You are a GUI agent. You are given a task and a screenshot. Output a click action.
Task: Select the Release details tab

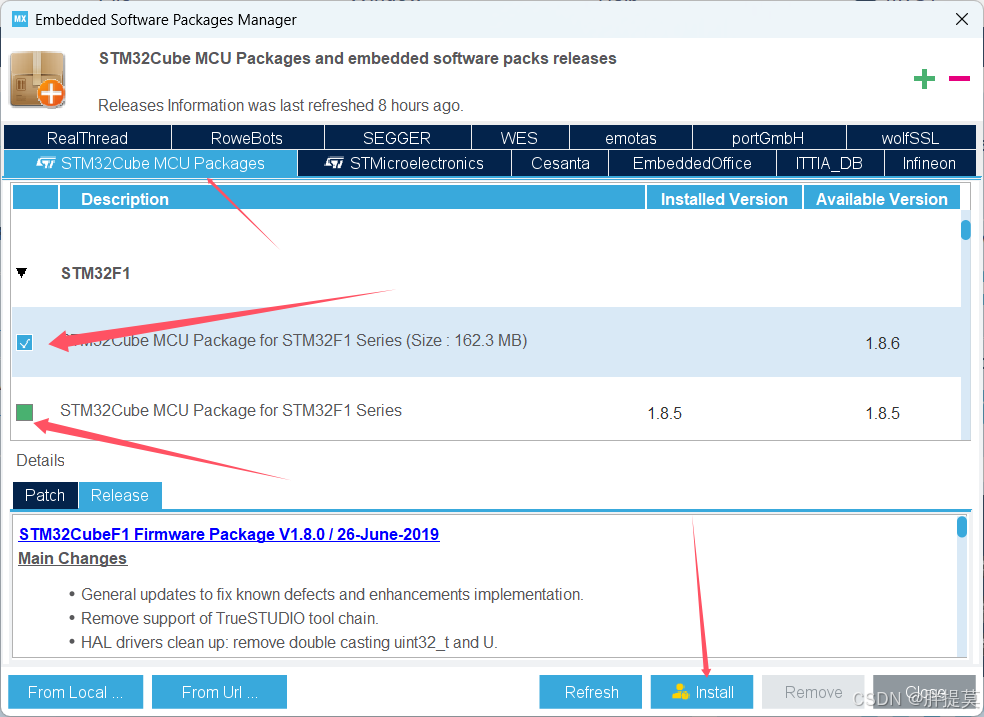120,495
